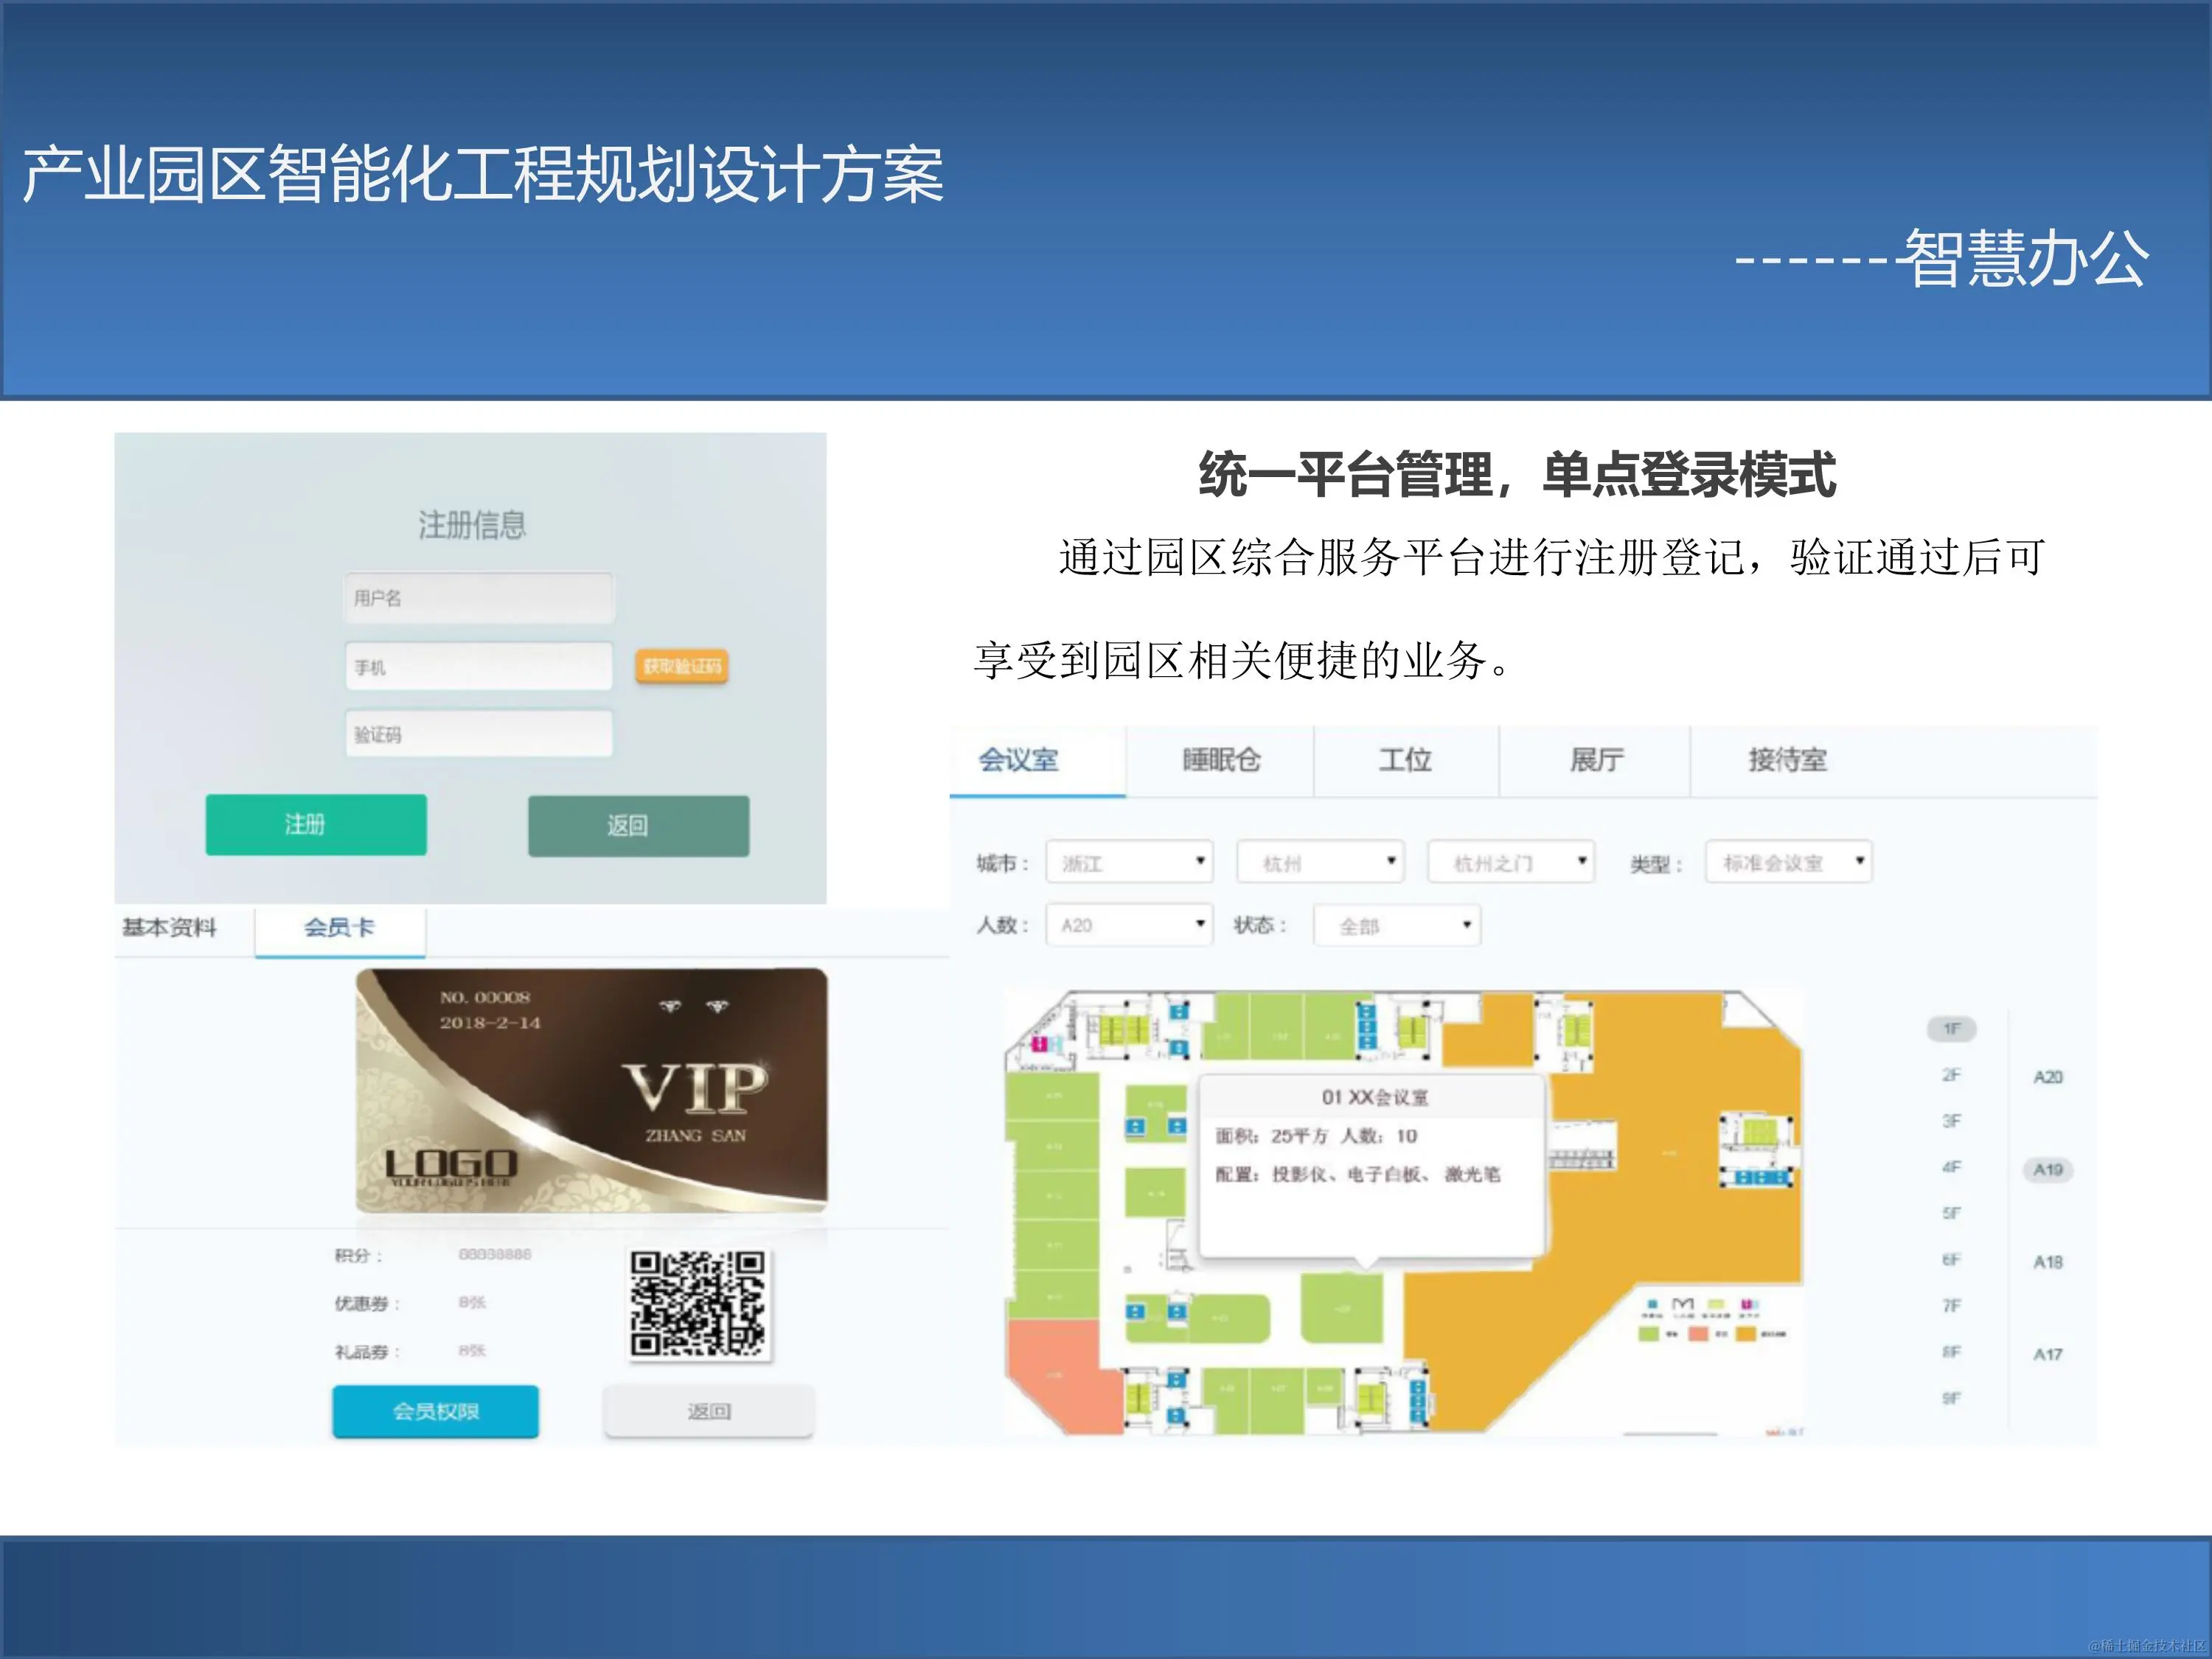Click the orange 获取验证码 button
Screen dimensions: 2212x1659
[683, 666]
